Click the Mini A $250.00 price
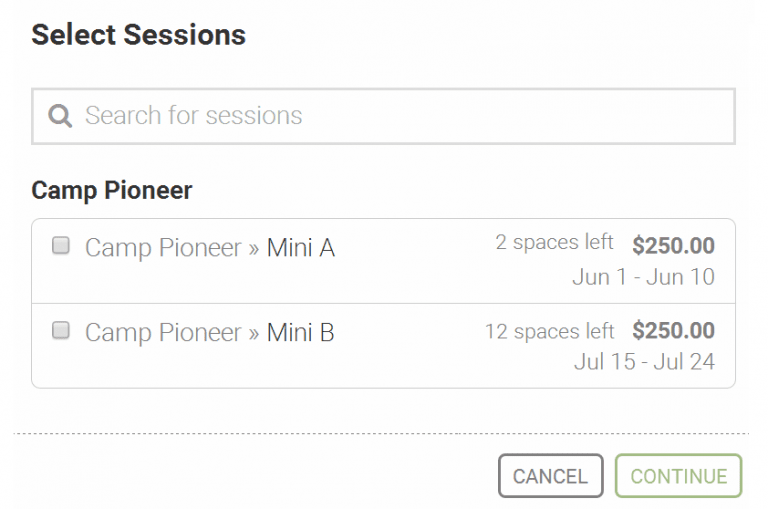This screenshot has width=768, height=509. (x=673, y=245)
